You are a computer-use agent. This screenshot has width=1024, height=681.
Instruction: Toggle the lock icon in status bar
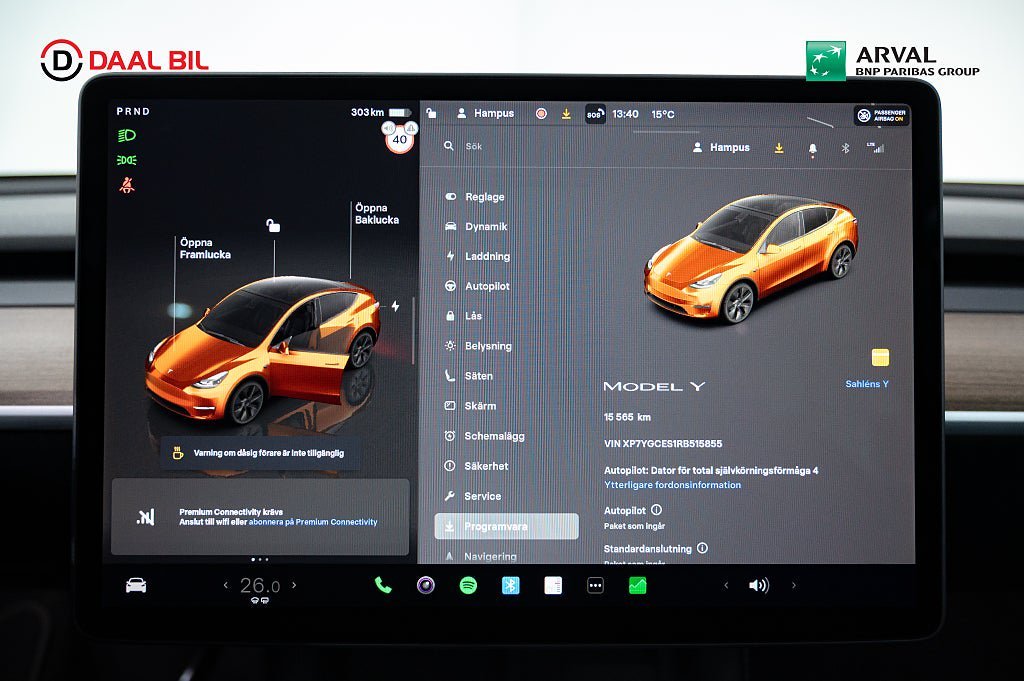click(431, 114)
